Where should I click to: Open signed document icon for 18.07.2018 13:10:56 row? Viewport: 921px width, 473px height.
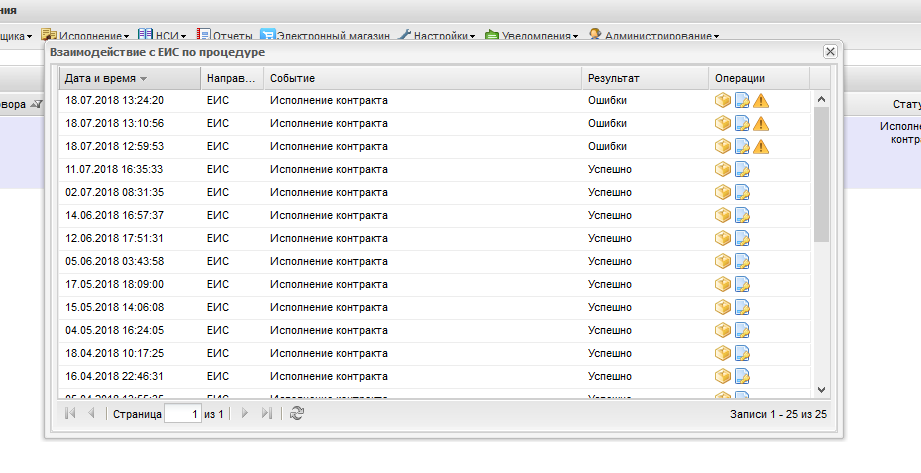(x=742, y=123)
